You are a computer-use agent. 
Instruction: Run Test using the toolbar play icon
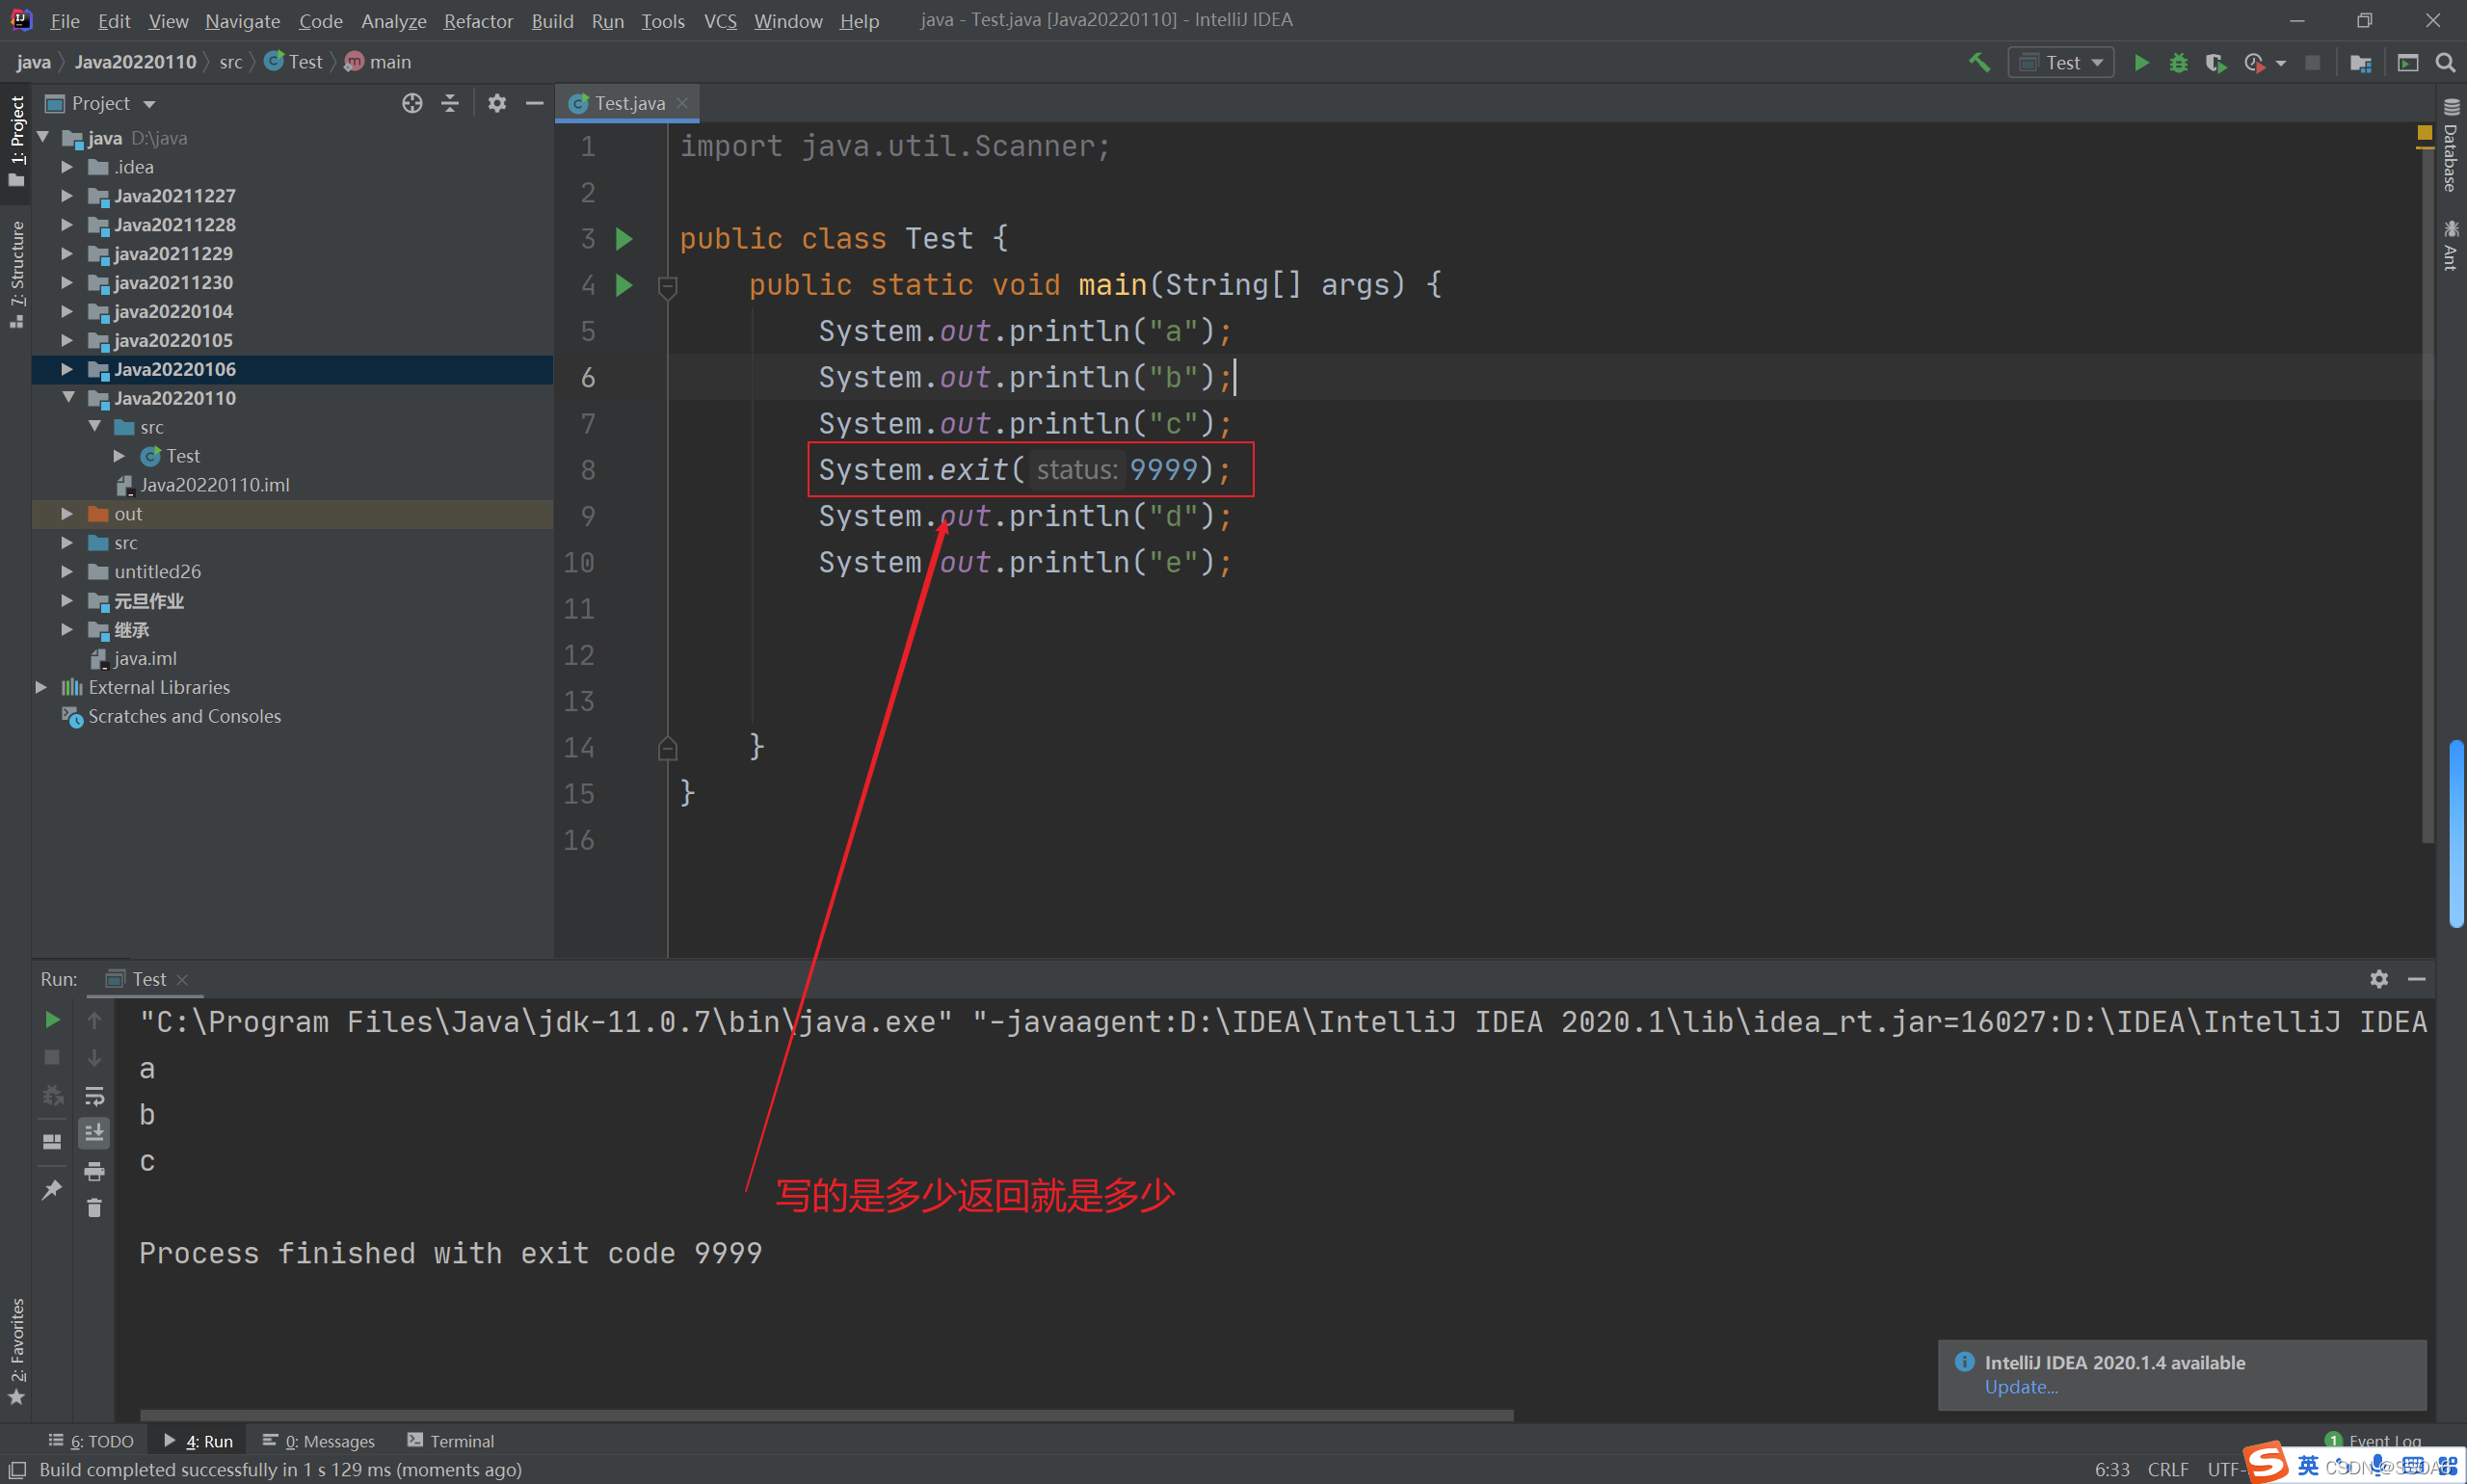pyautogui.click(x=2141, y=62)
